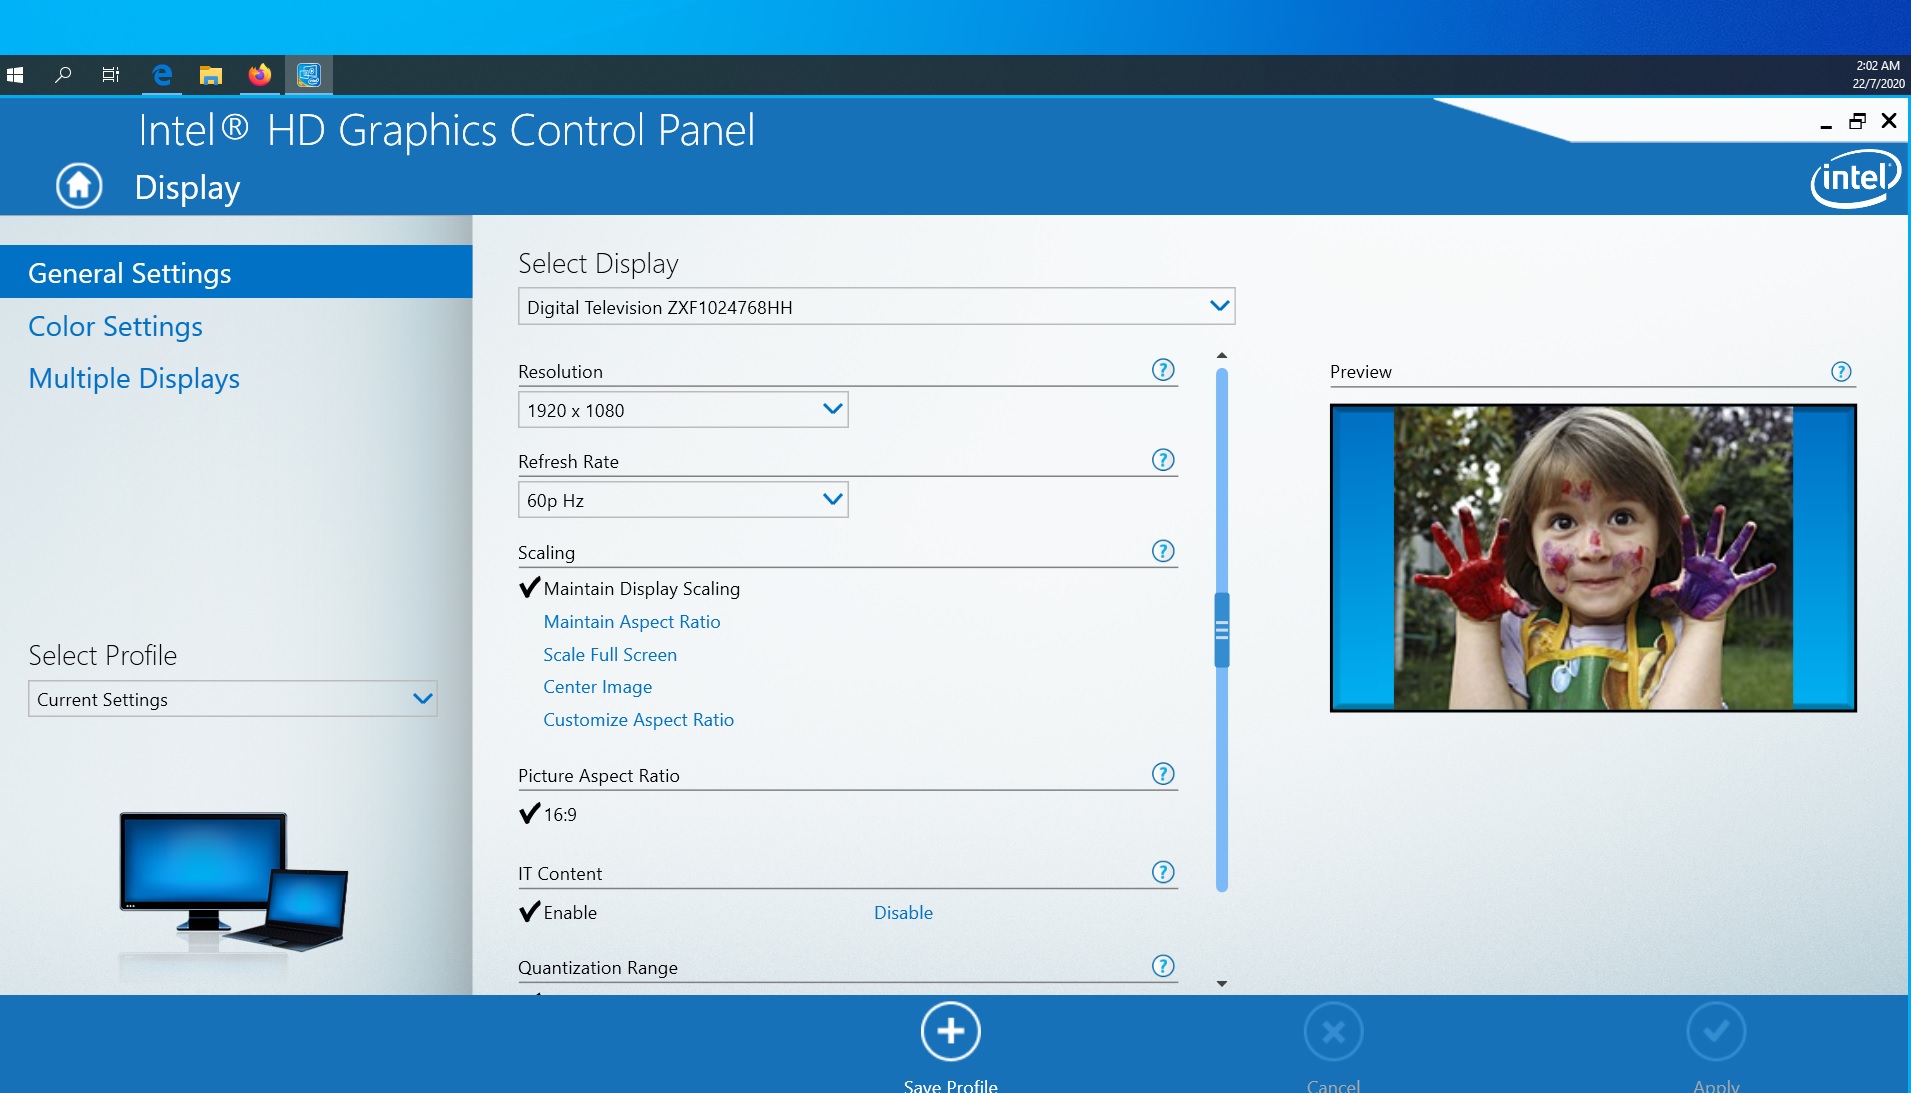This screenshot has width=1911, height=1093.
Task: Click the monitor and laptop illustration
Action: pyautogui.click(x=234, y=881)
